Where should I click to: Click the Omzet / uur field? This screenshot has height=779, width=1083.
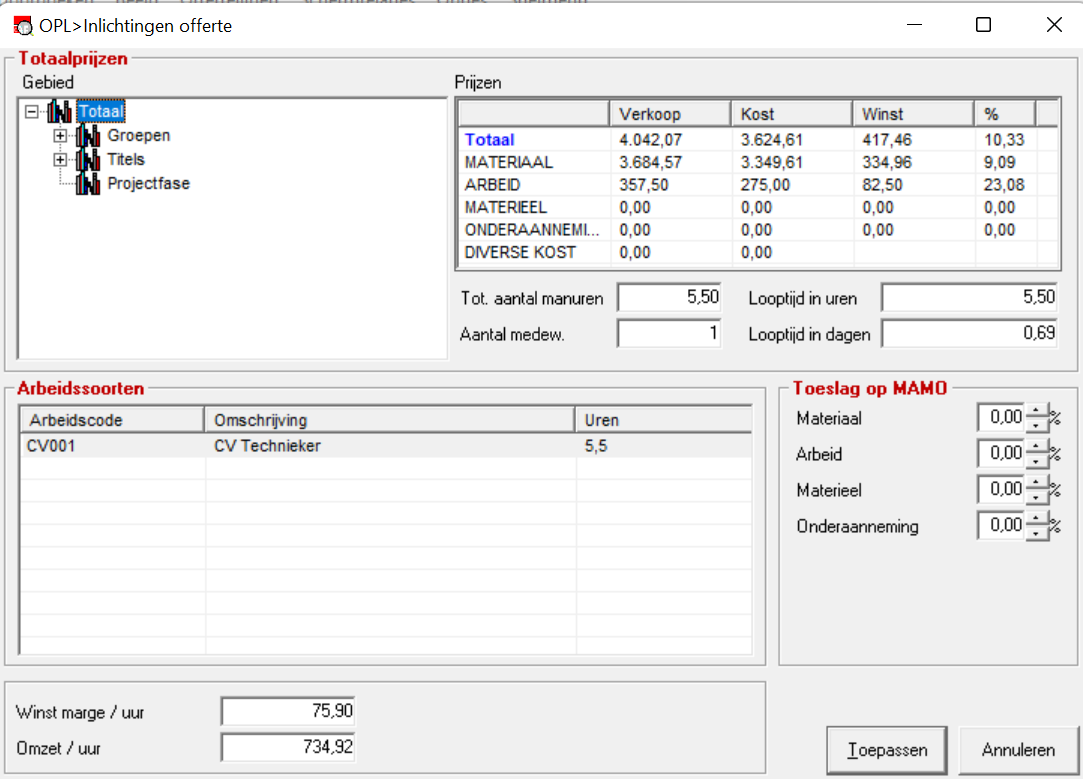click(288, 747)
